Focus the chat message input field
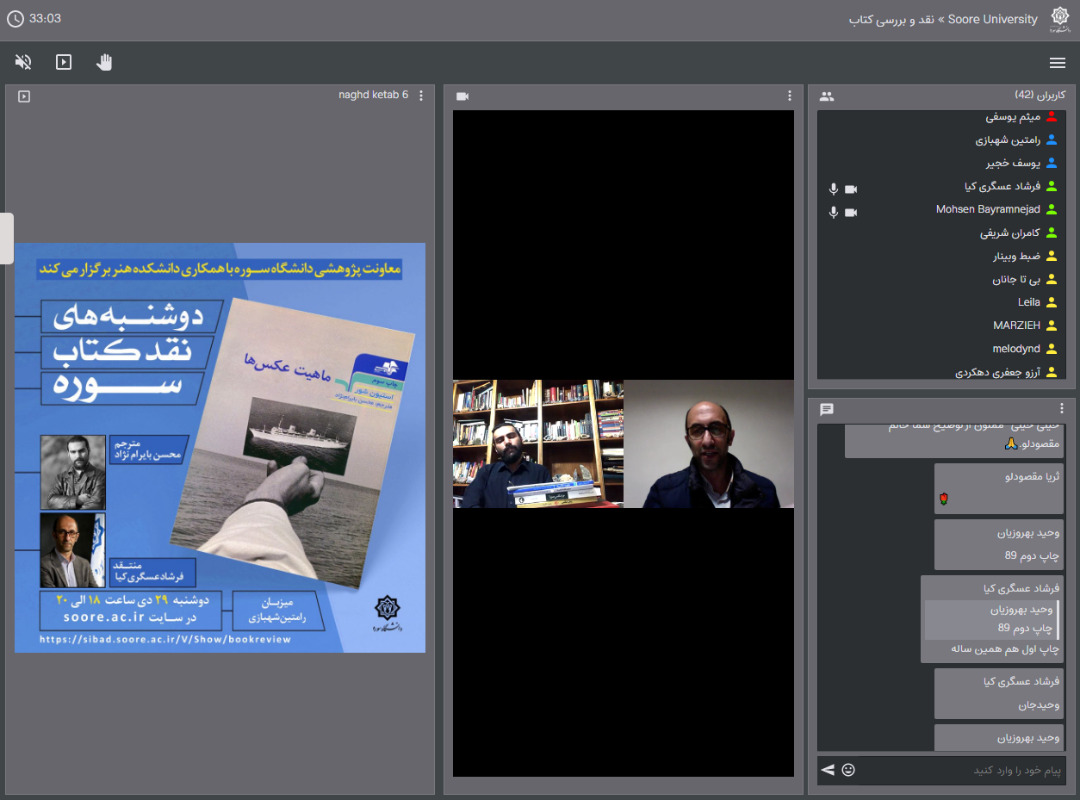This screenshot has width=1080, height=800. pyautogui.click(x=961, y=770)
